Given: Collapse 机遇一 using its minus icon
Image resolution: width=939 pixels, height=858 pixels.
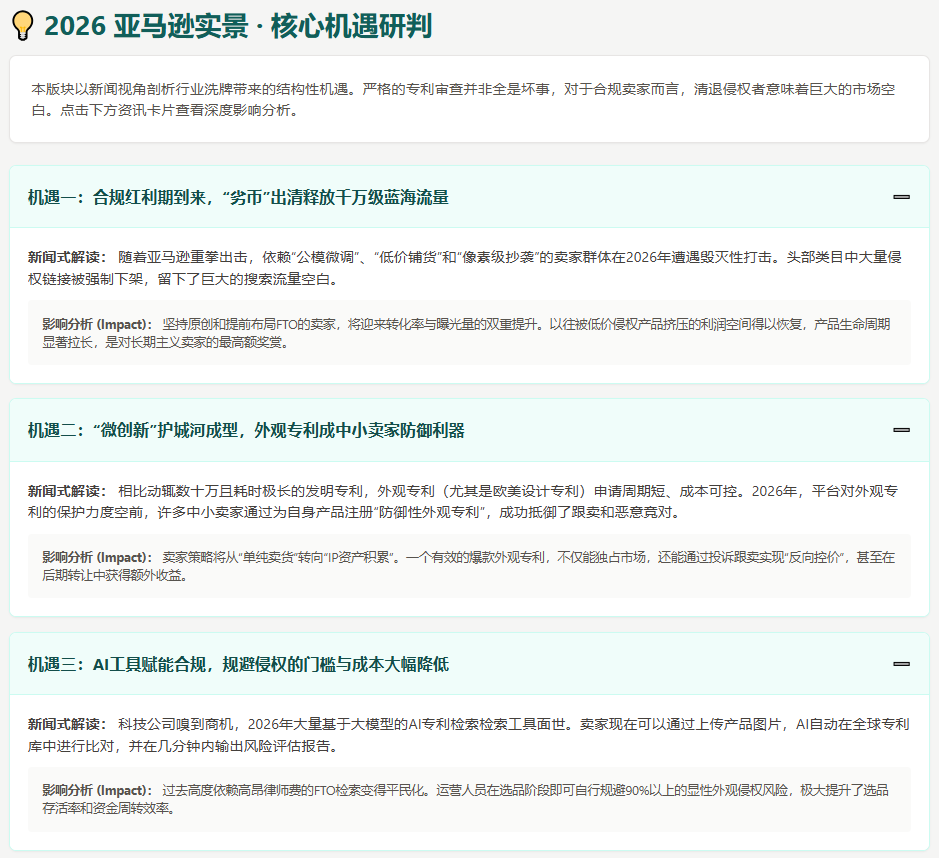Looking at the screenshot, I should pos(901,197).
